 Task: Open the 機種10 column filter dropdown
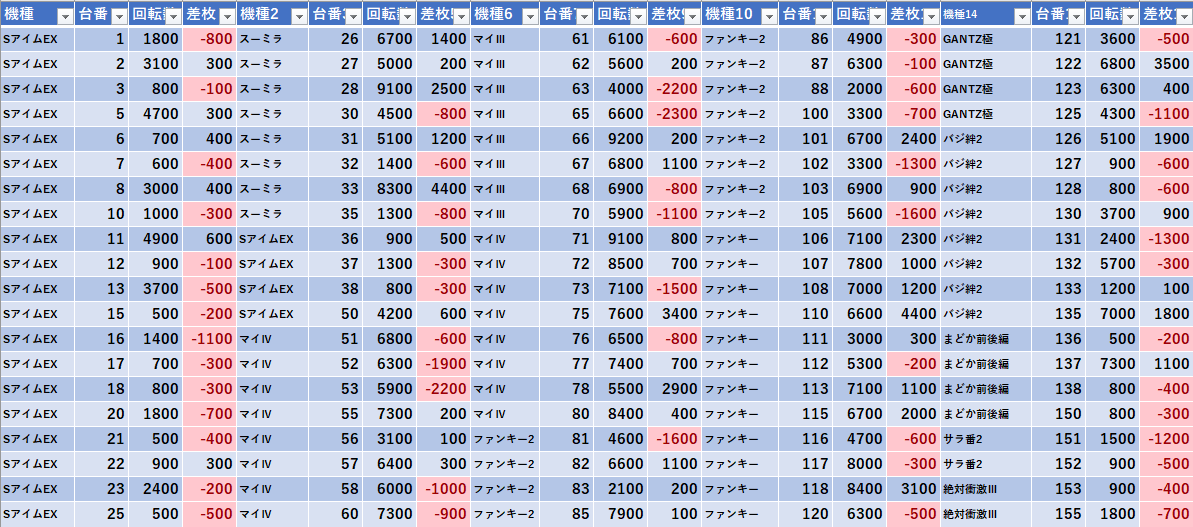point(768,17)
